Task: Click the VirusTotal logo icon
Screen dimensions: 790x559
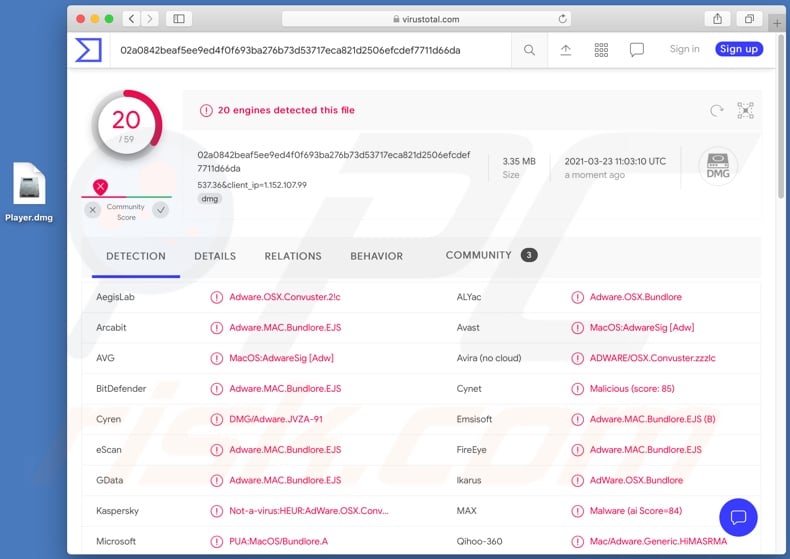Action: pyautogui.click(x=89, y=50)
